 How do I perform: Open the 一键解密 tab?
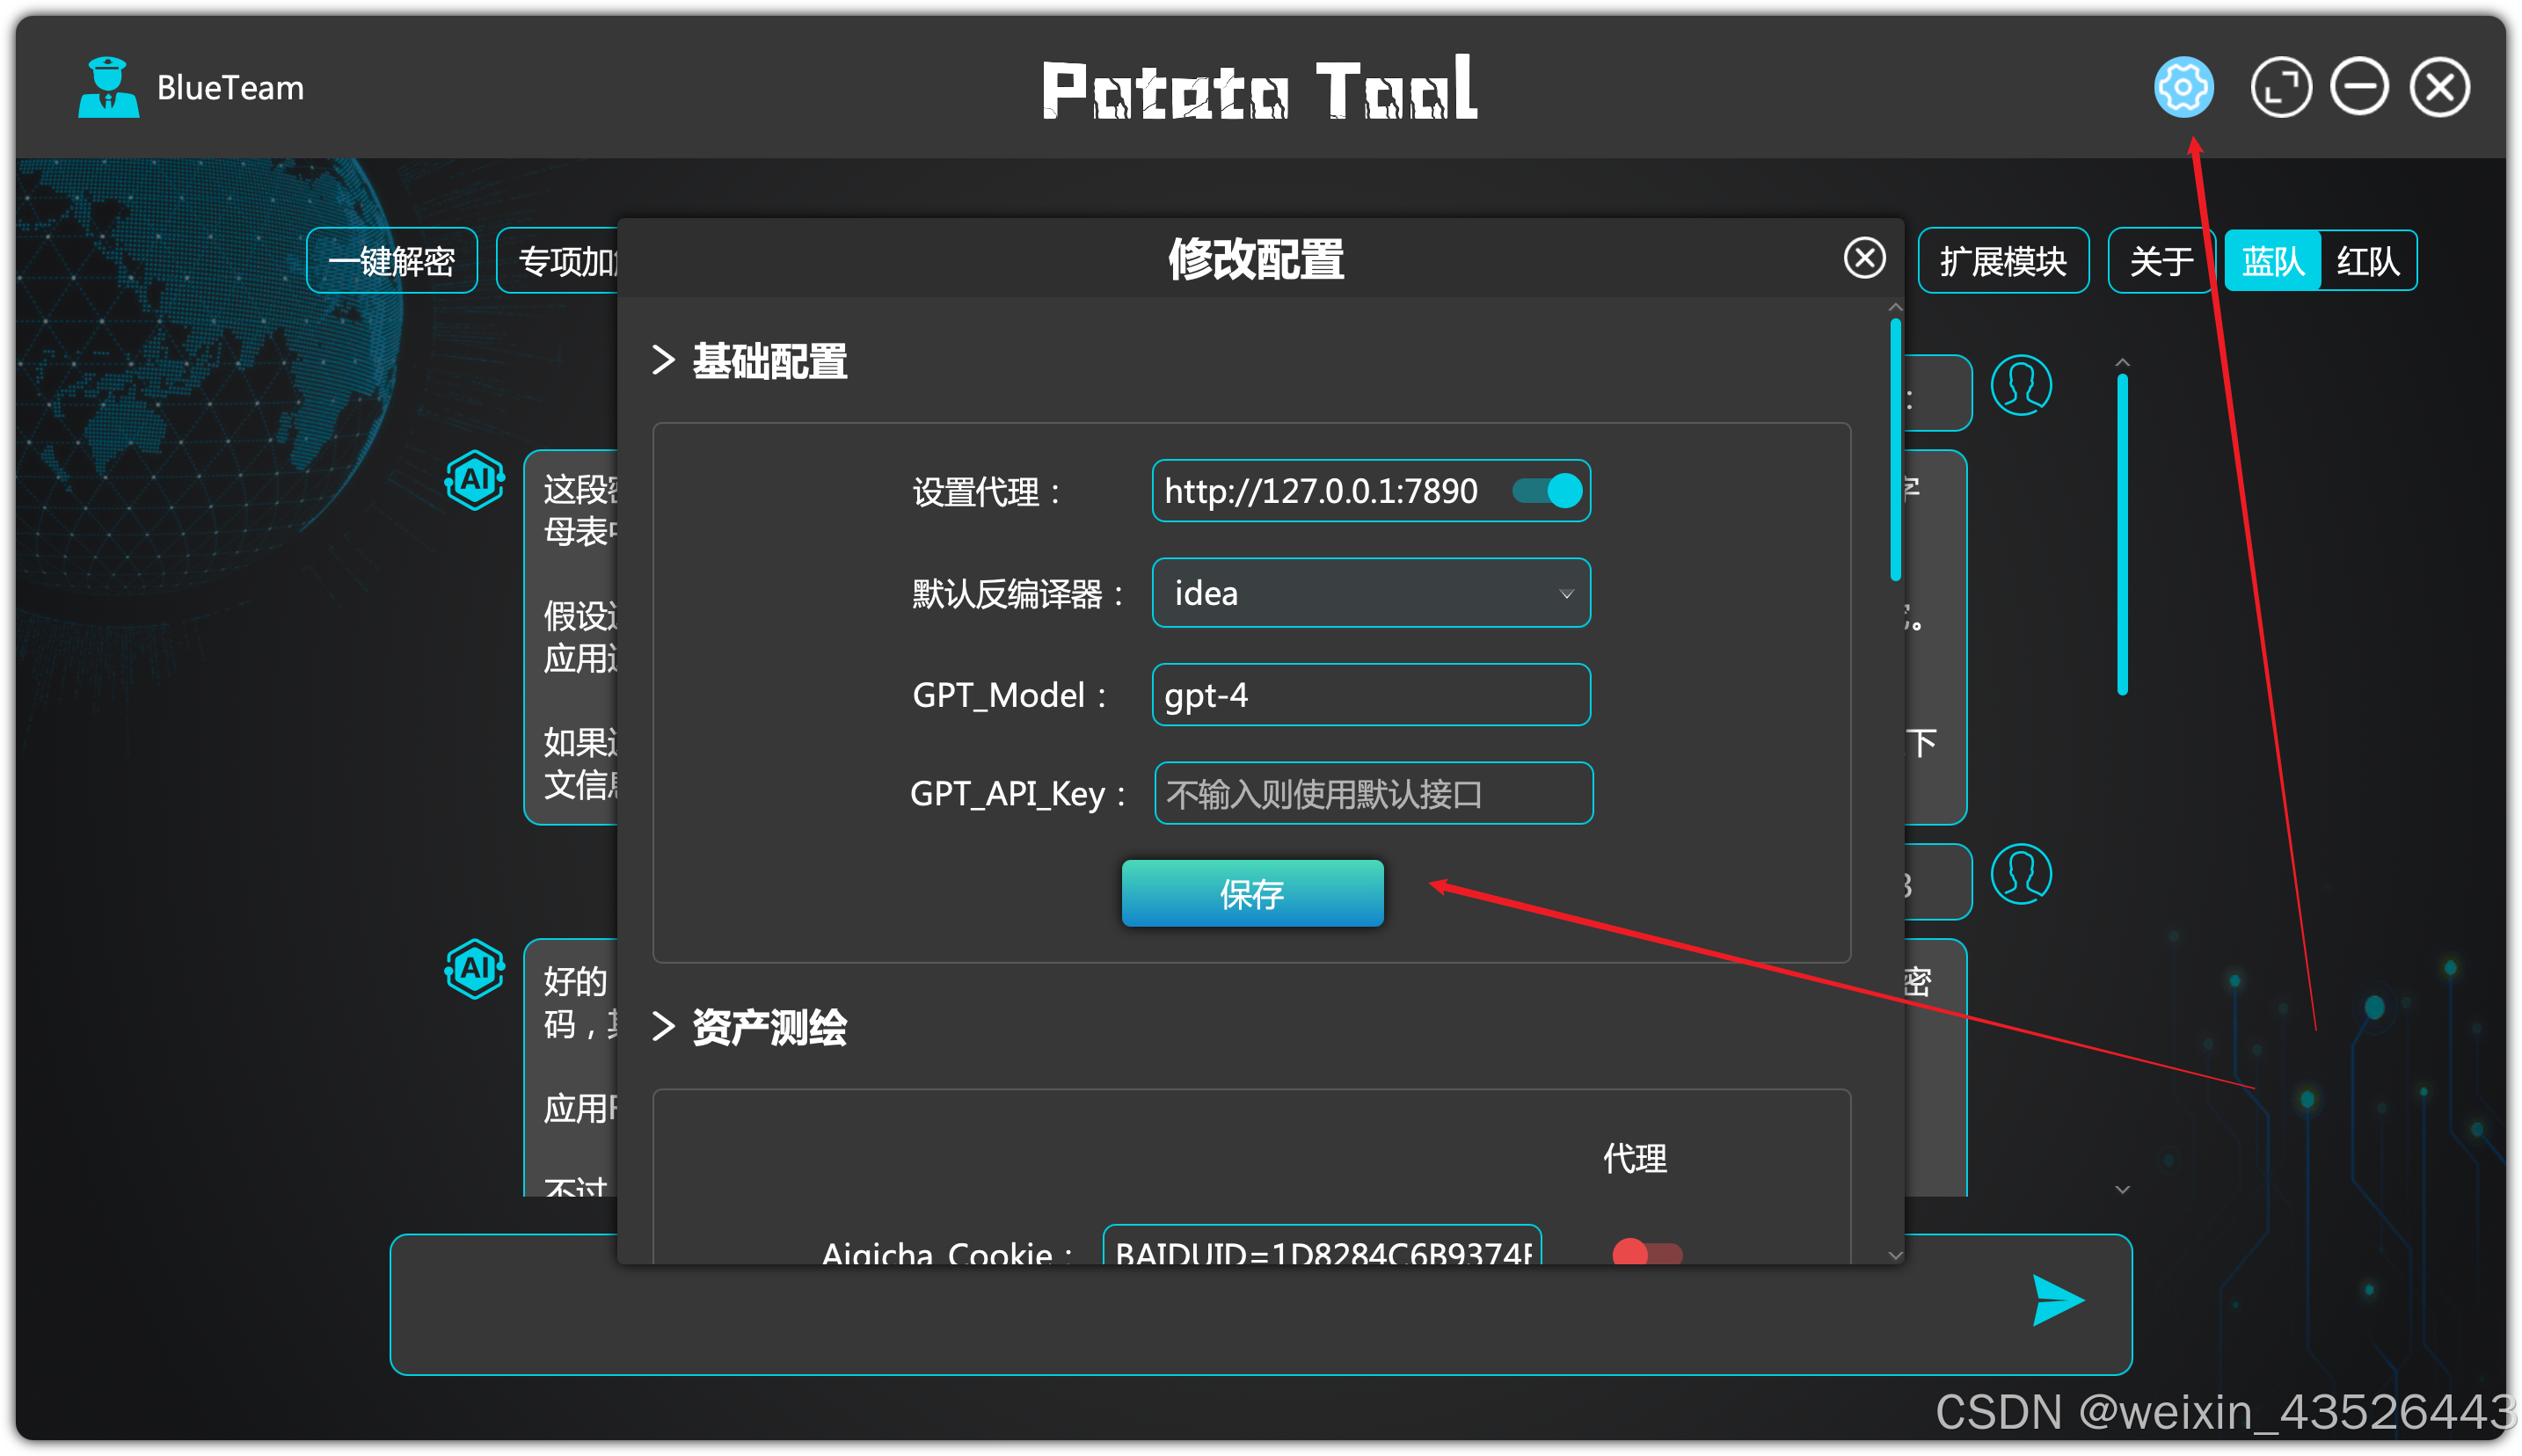pyautogui.click(x=391, y=262)
